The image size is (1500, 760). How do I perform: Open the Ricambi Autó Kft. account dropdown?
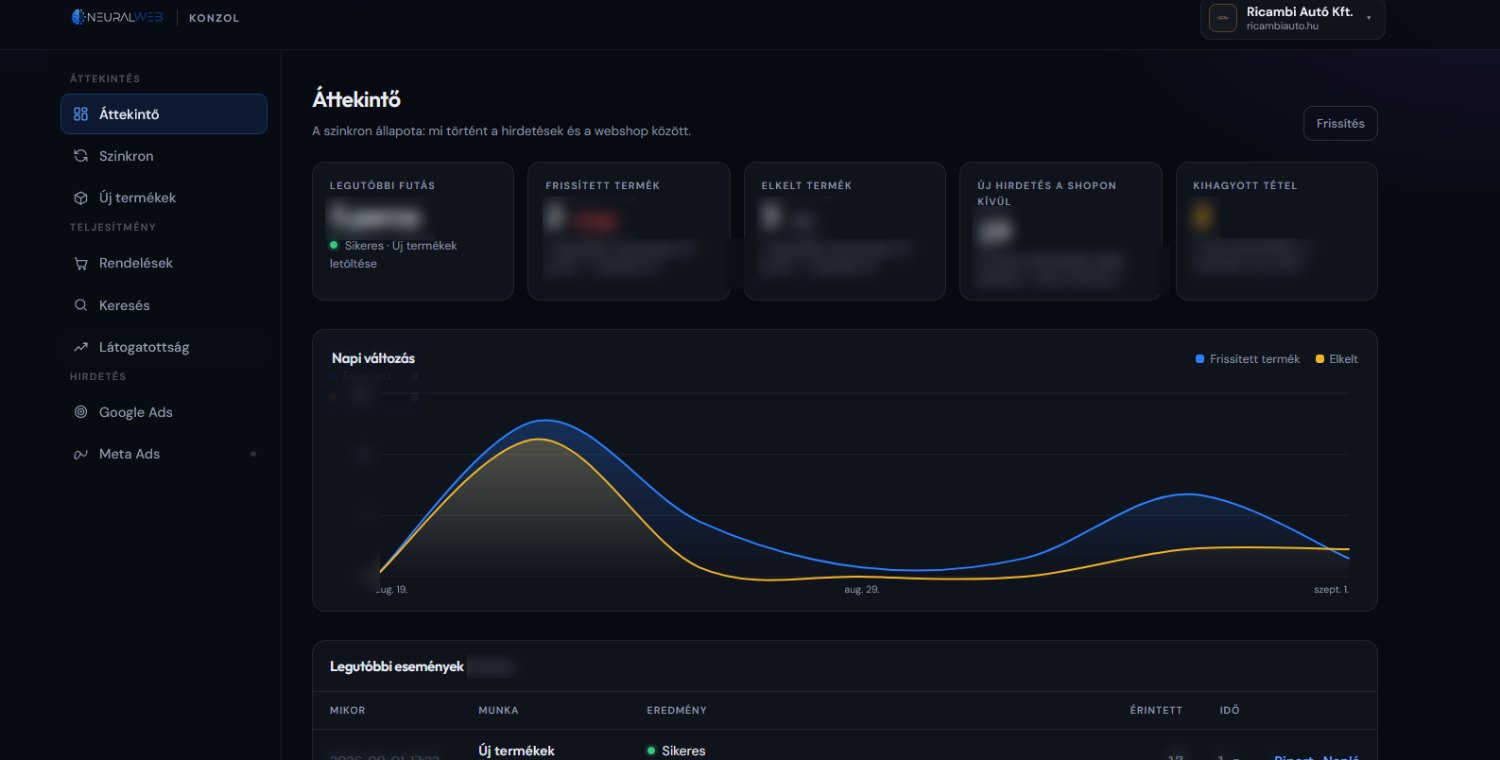pos(1293,18)
